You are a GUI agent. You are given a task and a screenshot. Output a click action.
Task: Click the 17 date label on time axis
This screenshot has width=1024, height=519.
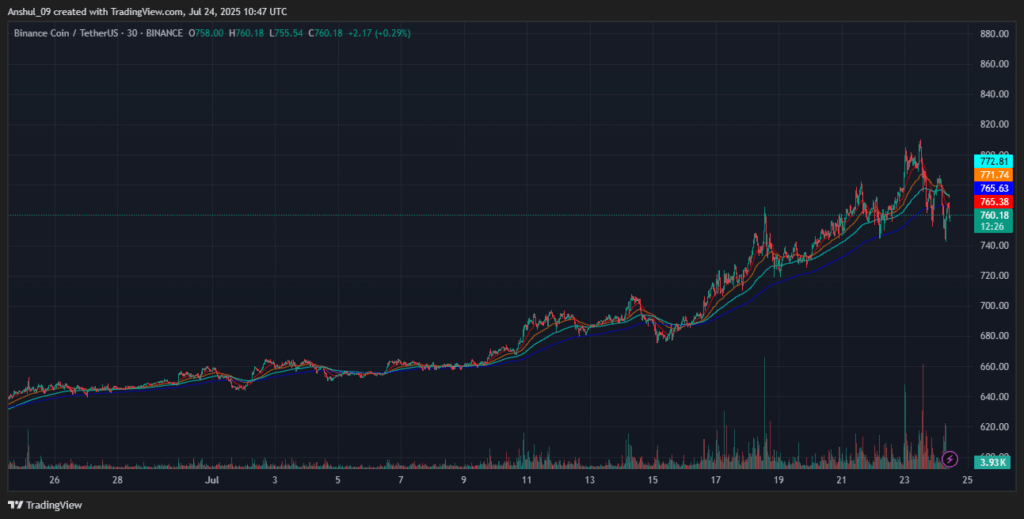pyautogui.click(x=716, y=481)
